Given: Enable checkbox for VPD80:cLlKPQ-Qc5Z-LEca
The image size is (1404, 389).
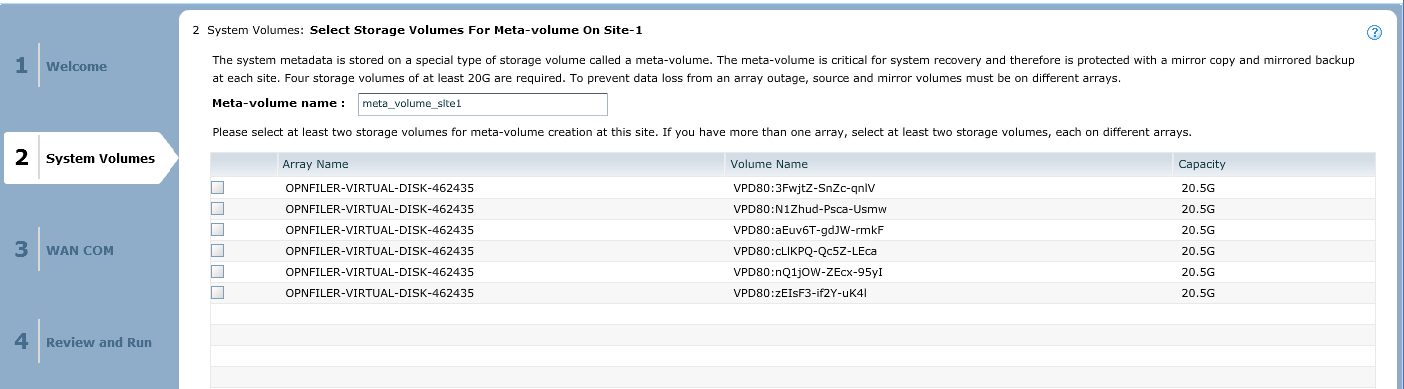Looking at the screenshot, I should tap(217, 251).
